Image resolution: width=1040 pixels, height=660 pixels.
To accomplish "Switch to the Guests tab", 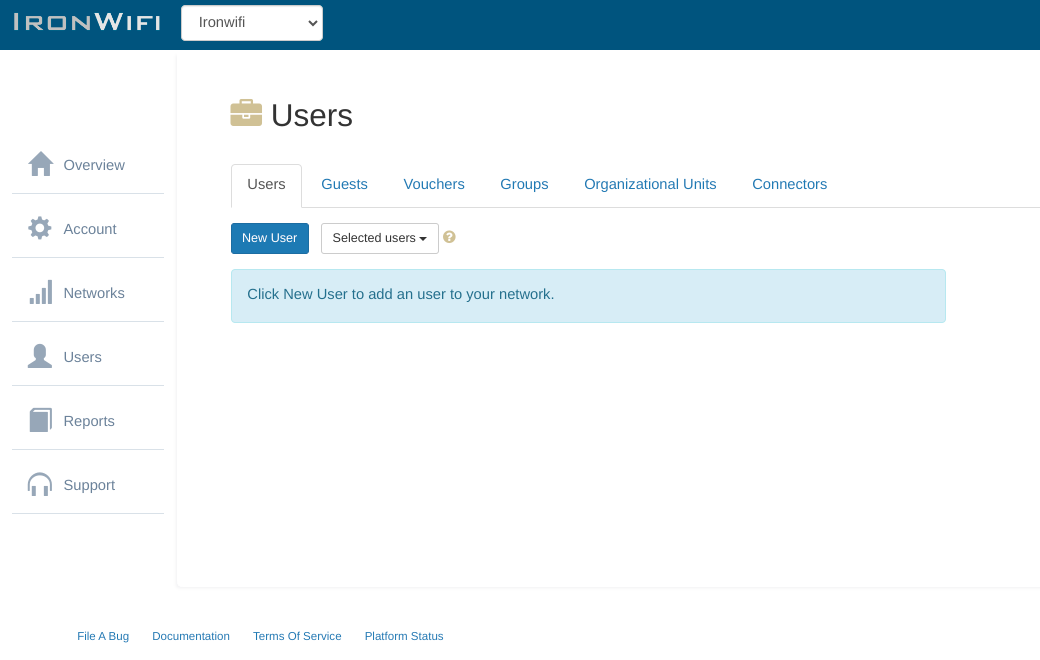I will click(x=344, y=184).
